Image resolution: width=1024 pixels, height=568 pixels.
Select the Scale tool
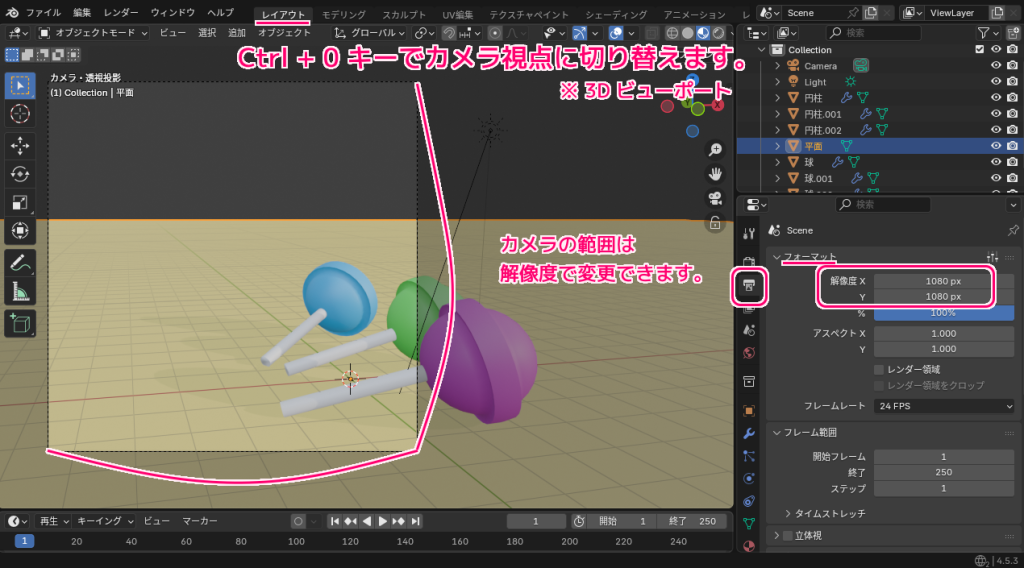click(x=20, y=202)
